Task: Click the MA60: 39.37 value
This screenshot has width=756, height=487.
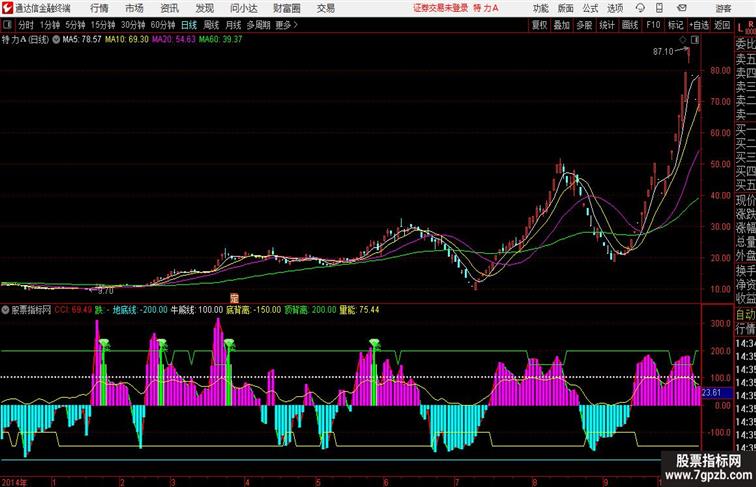Action: coord(220,40)
